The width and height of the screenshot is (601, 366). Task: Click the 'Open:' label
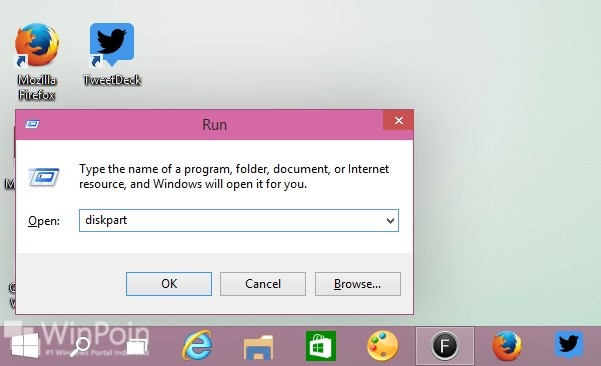click(44, 221)
